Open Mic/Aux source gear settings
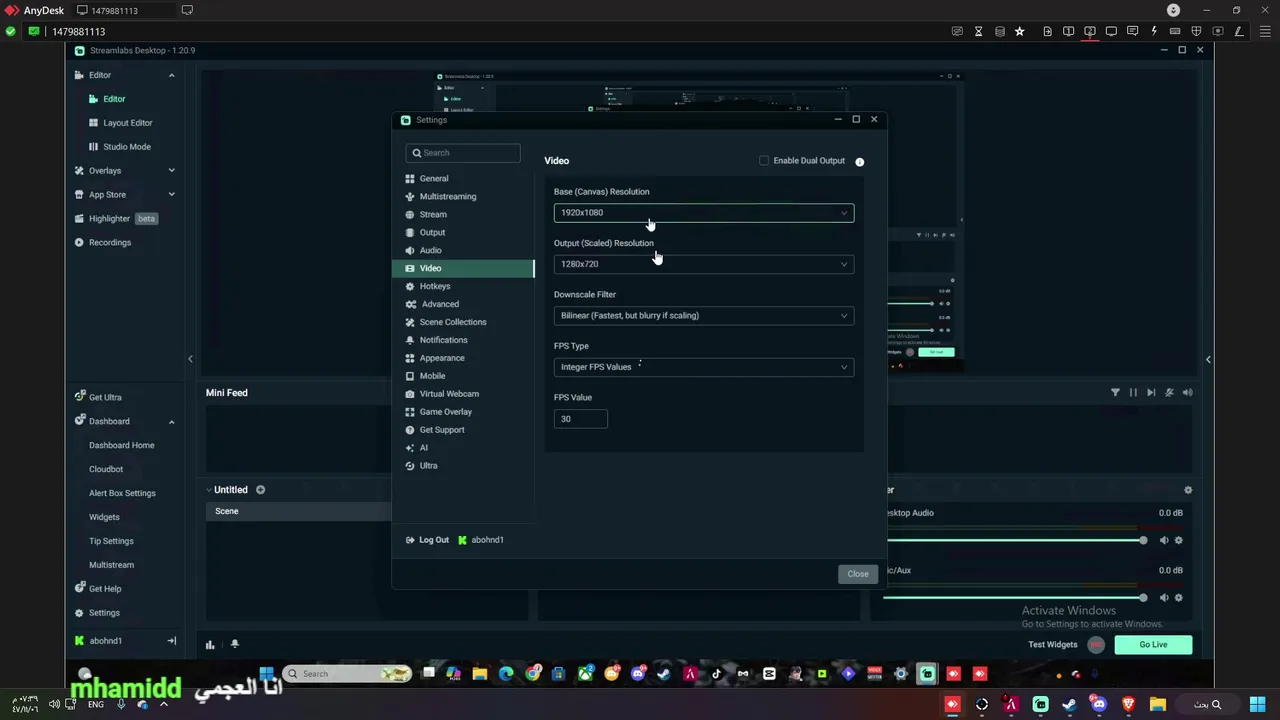Image resolution: width=1280 pixels, height=720 pixels. pyautogui.click(x=1179, y=598)
